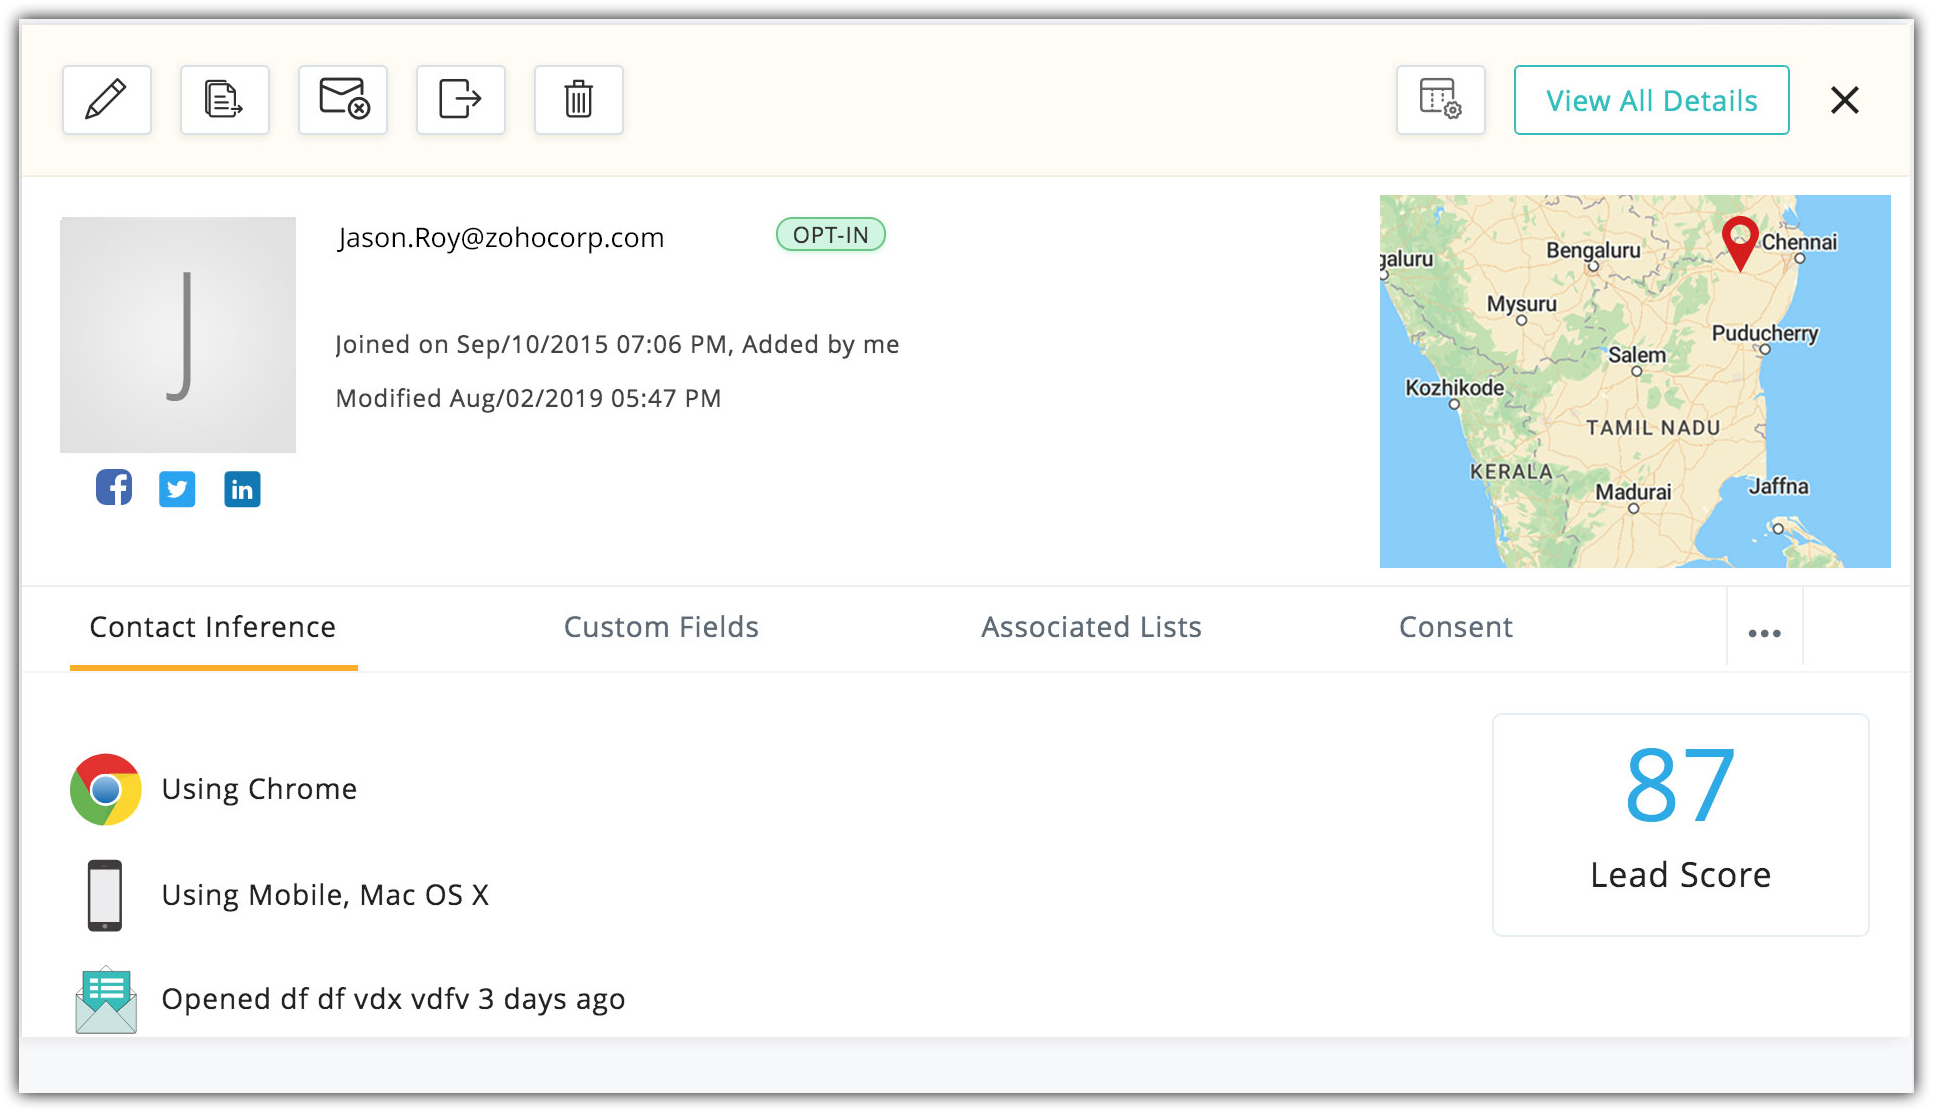This screenshot has height=1112, width=1933.
Task: Click the View All Details button
Action: (1651, 100)
